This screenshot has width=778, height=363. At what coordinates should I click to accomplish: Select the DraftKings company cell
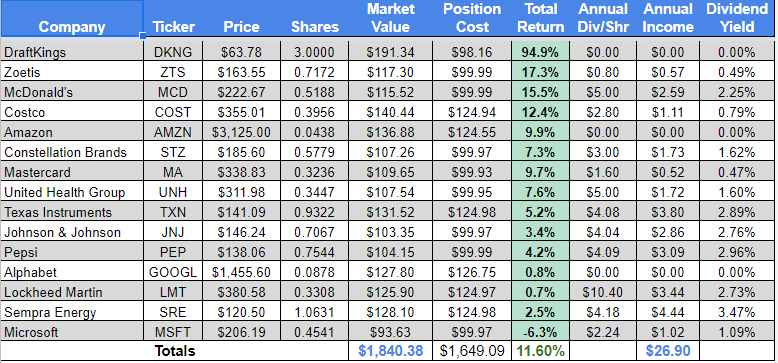tap(72, 52)
